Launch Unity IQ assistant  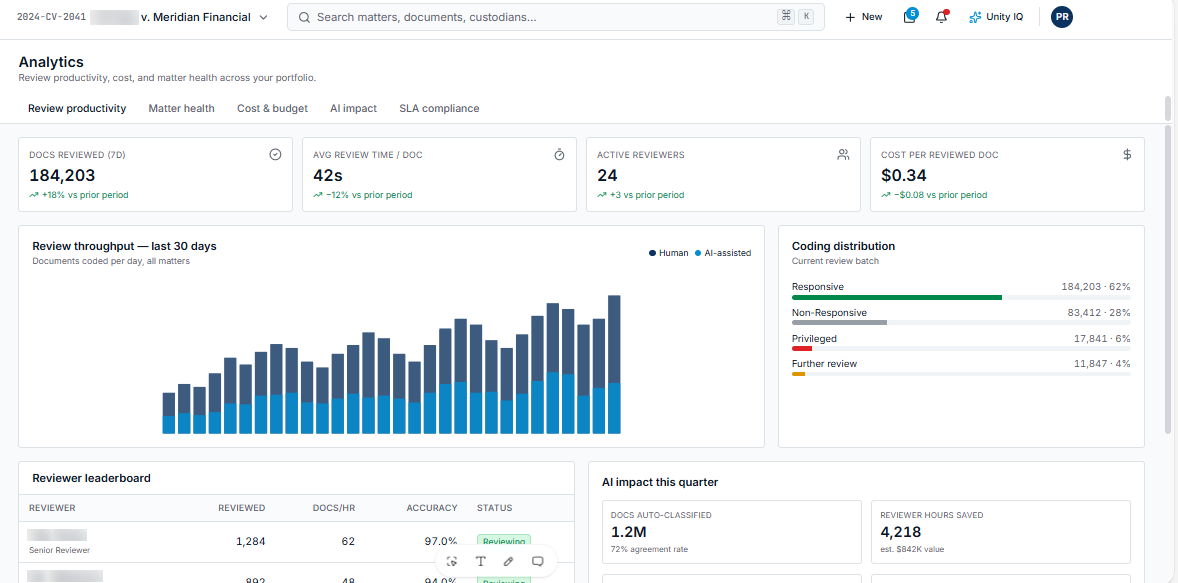[996, 17]
